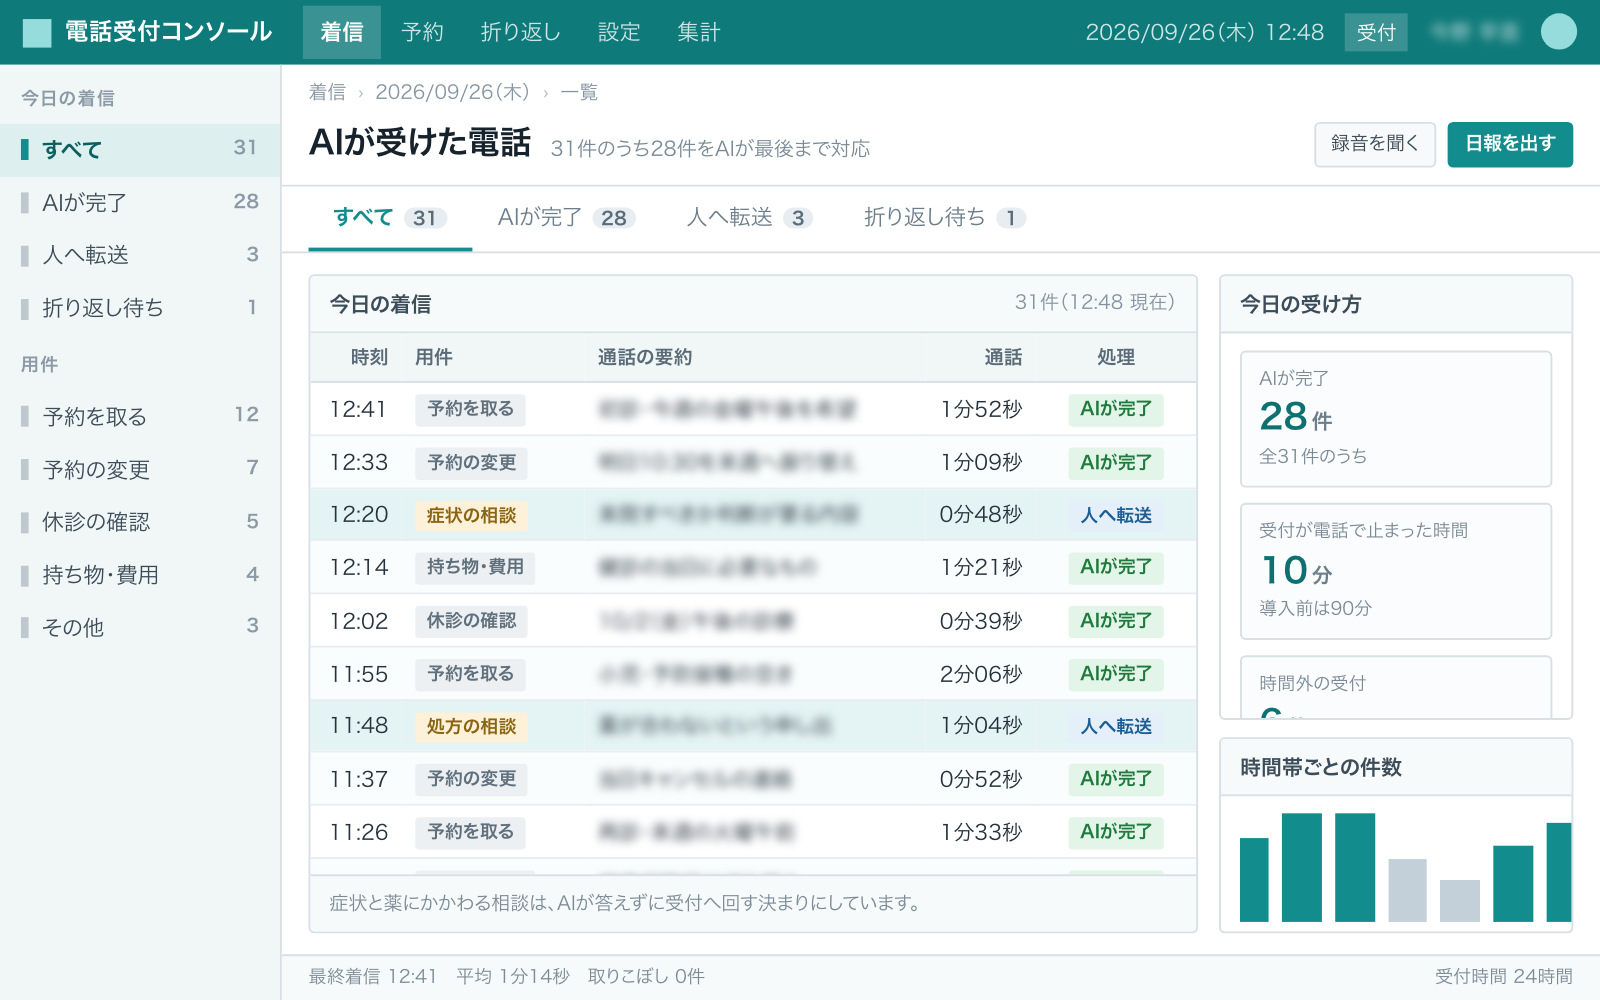Filter sidebar by 折り返し待ち

[x=140, y=308]
